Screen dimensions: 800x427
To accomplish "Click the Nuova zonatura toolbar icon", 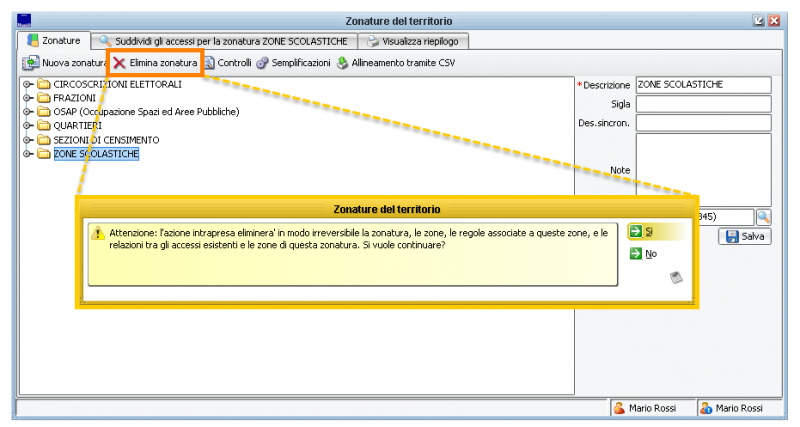I will pos(31,63).
